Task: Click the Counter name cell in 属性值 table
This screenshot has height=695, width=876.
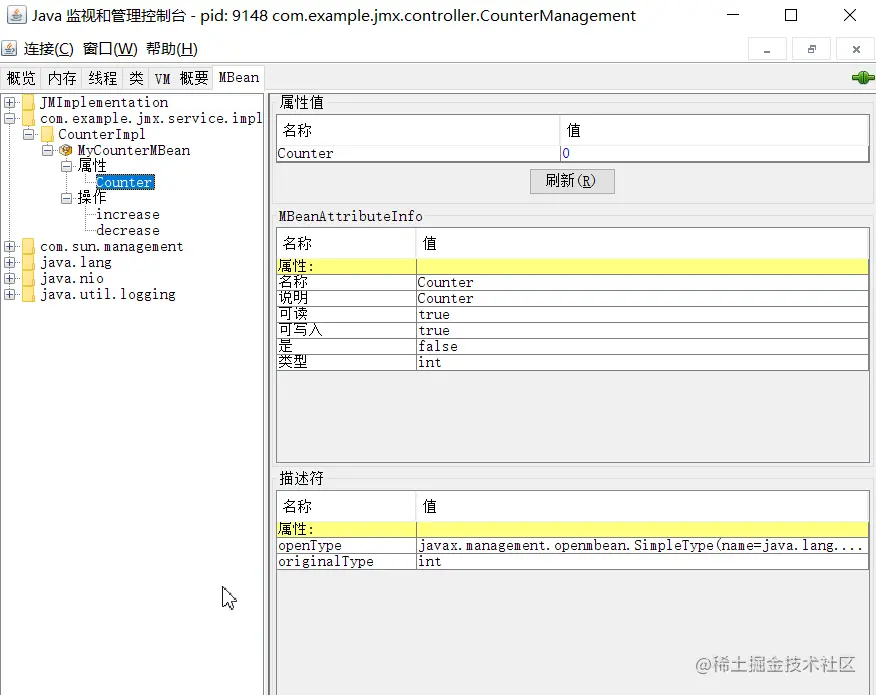Action: point(418,154)
